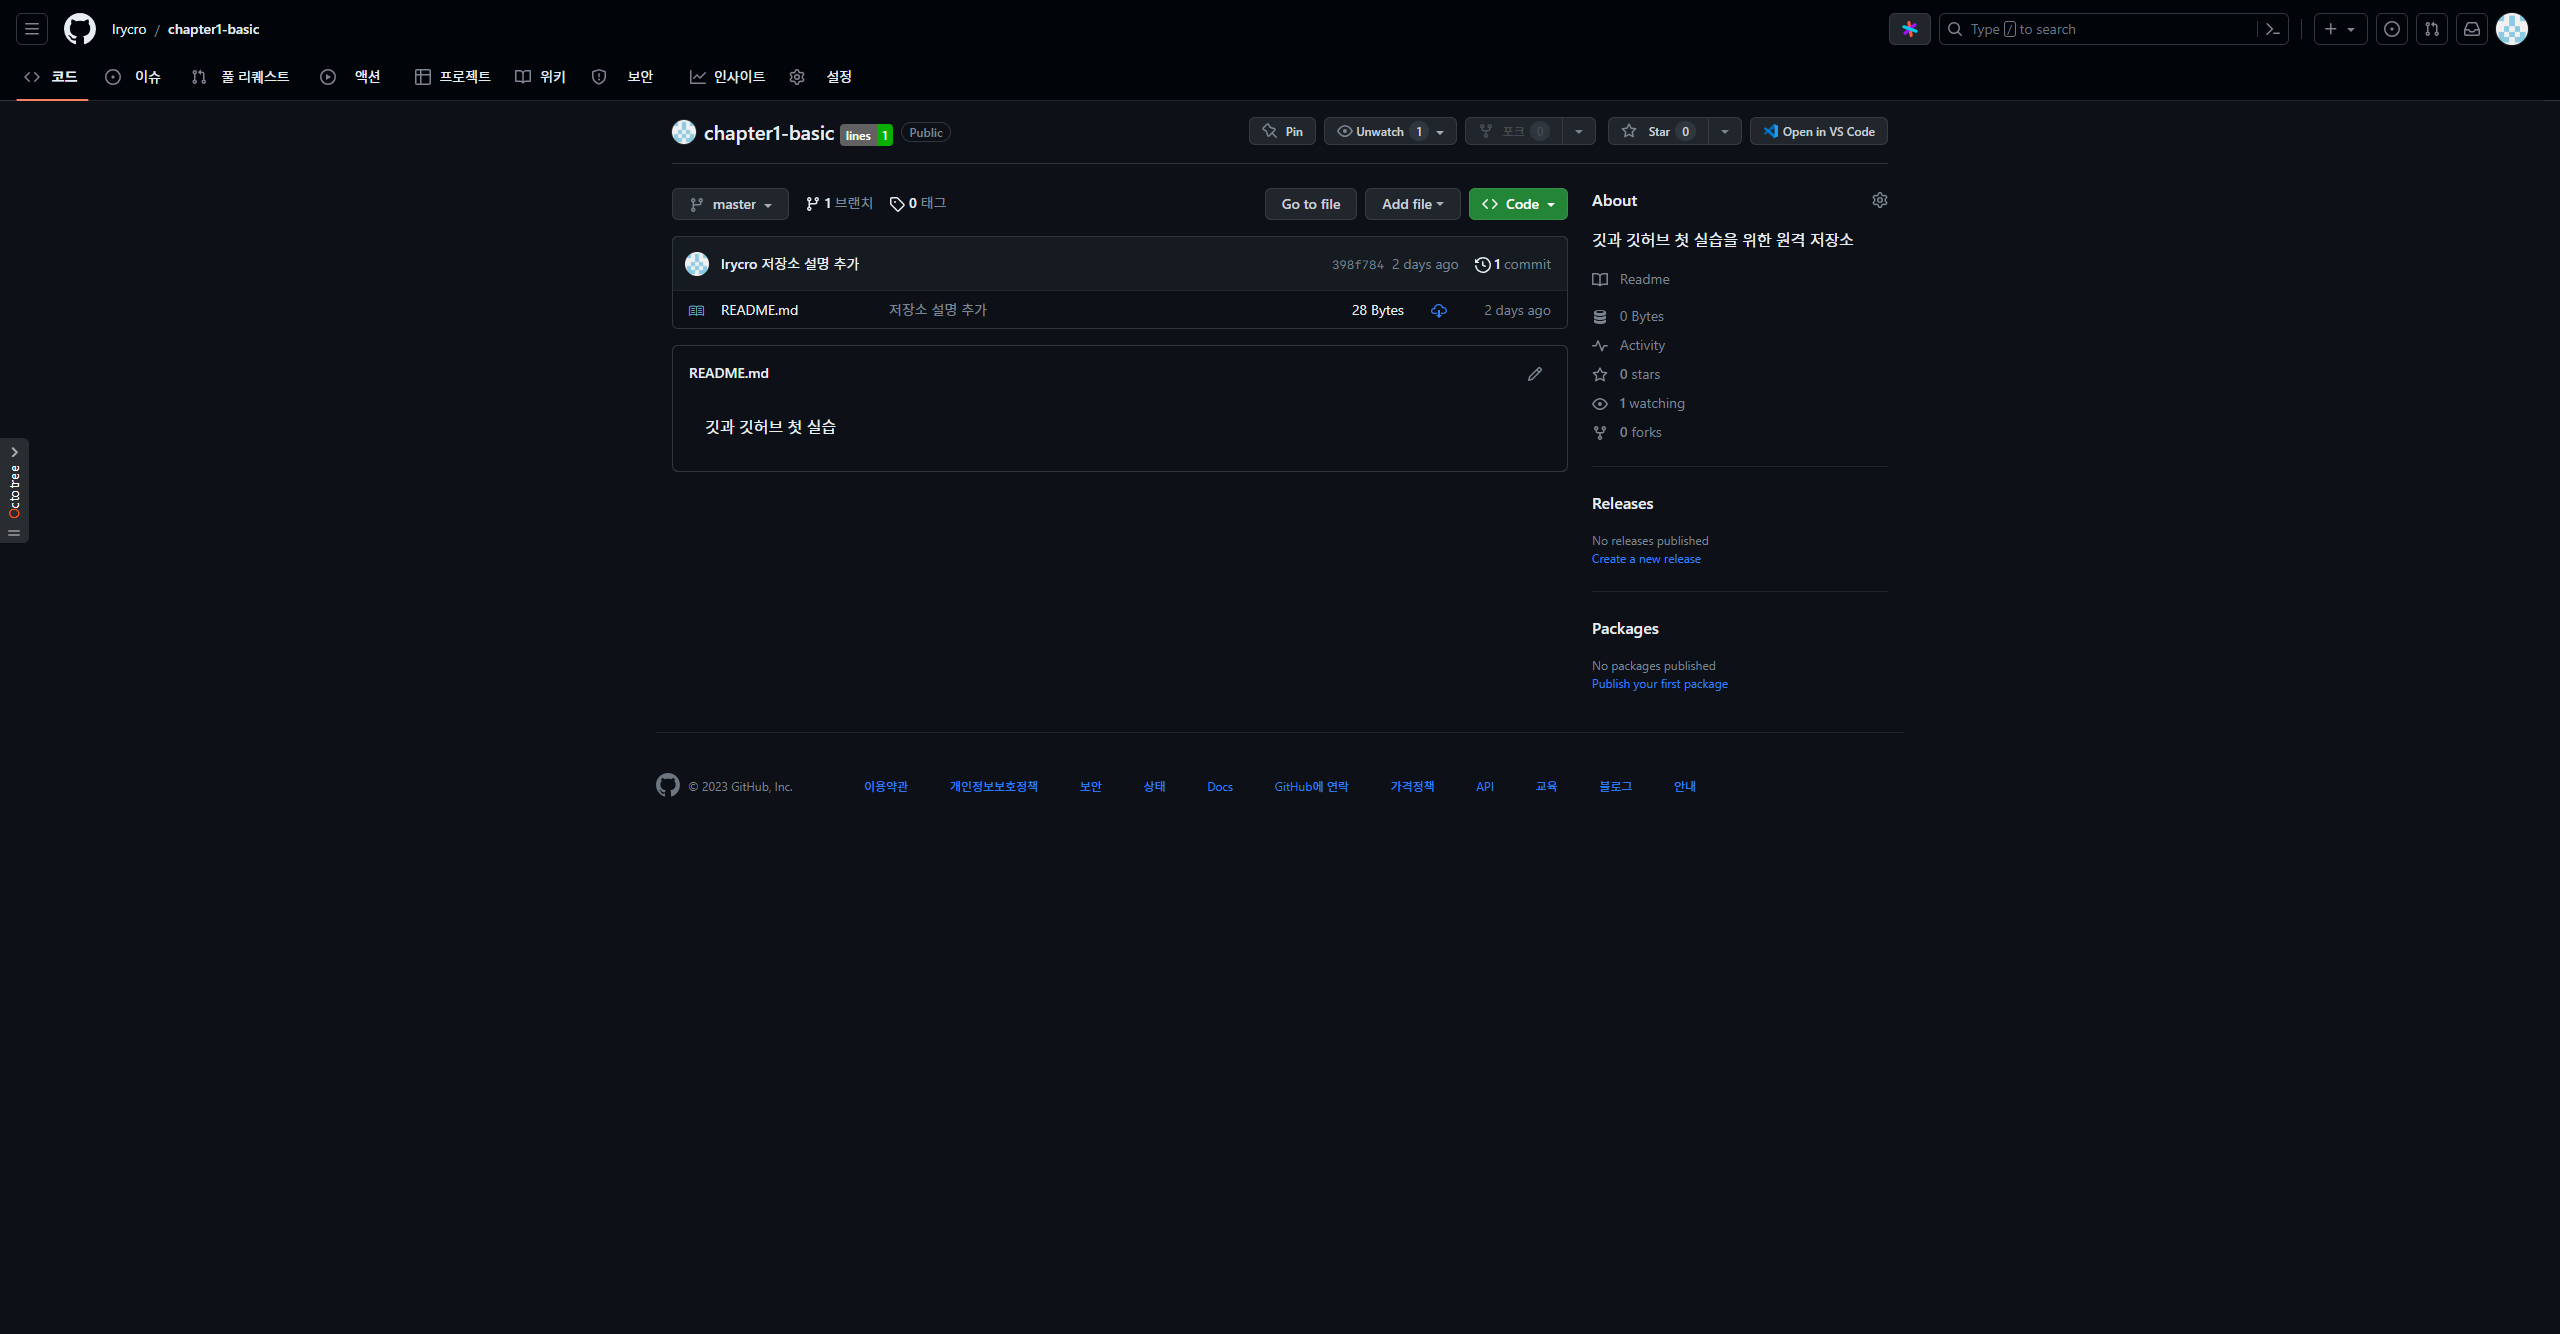Click the About section gear icon
2560x1334 pixels.
click(x=1879, y=201)
